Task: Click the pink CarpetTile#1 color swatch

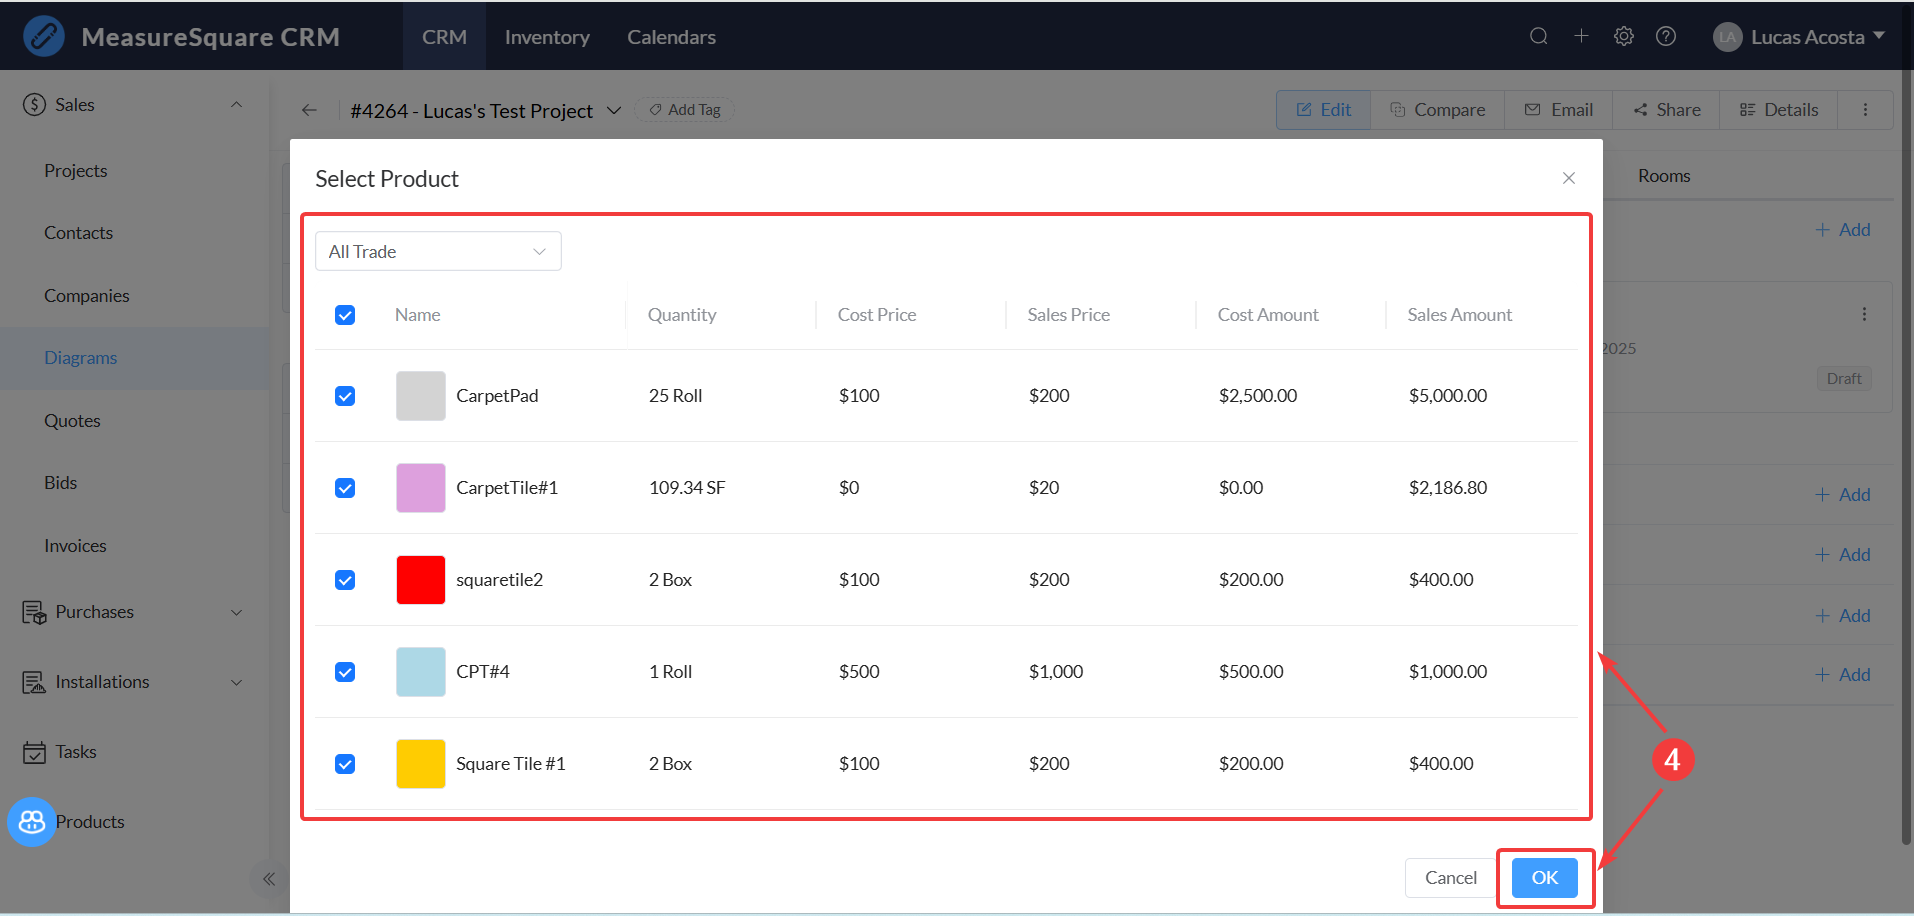Action: click(421, 488)
